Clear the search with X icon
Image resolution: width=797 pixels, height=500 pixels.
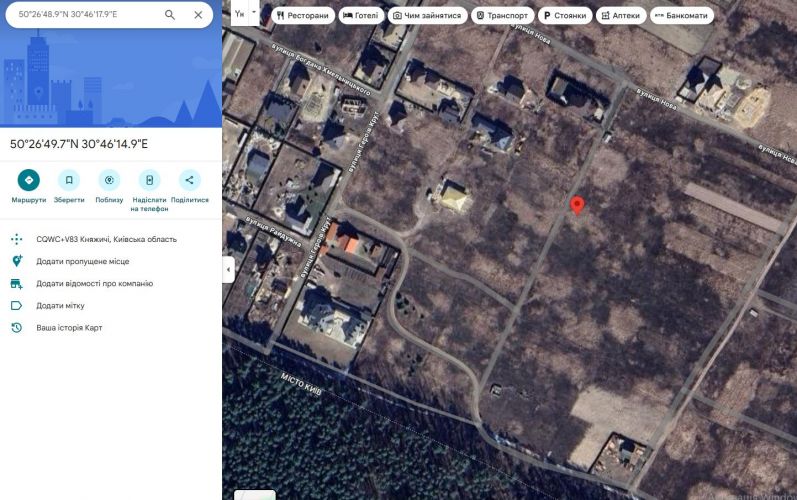198,15
